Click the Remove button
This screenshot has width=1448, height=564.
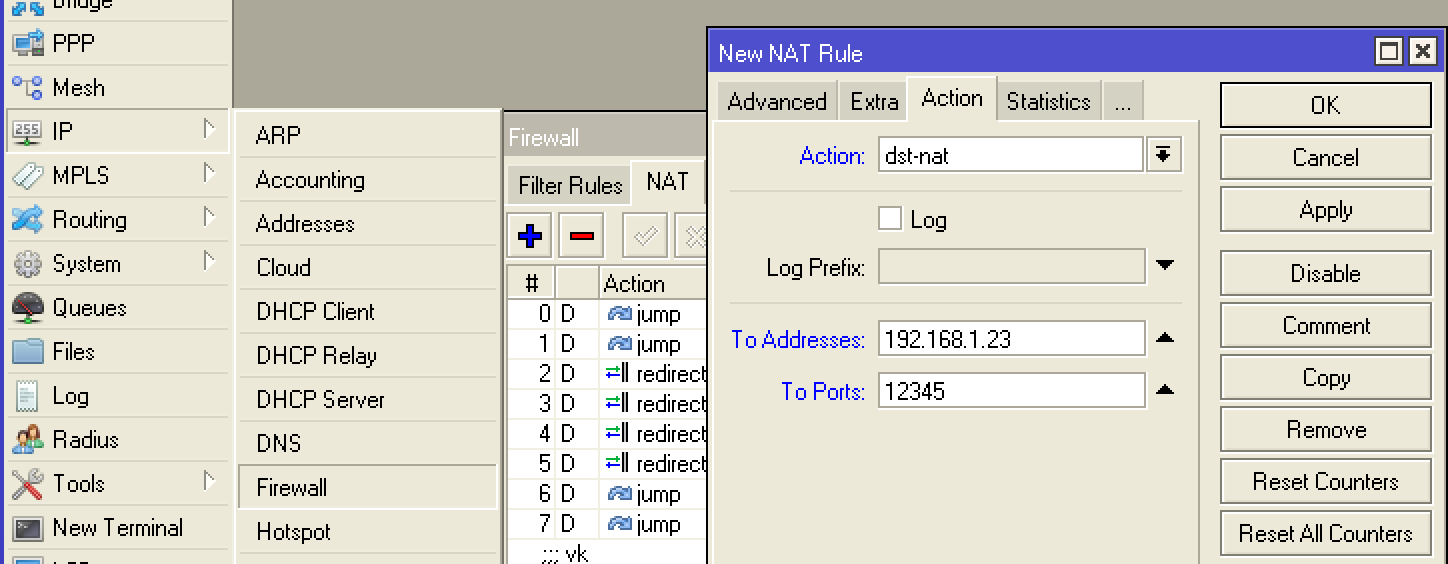(1326, 430)
